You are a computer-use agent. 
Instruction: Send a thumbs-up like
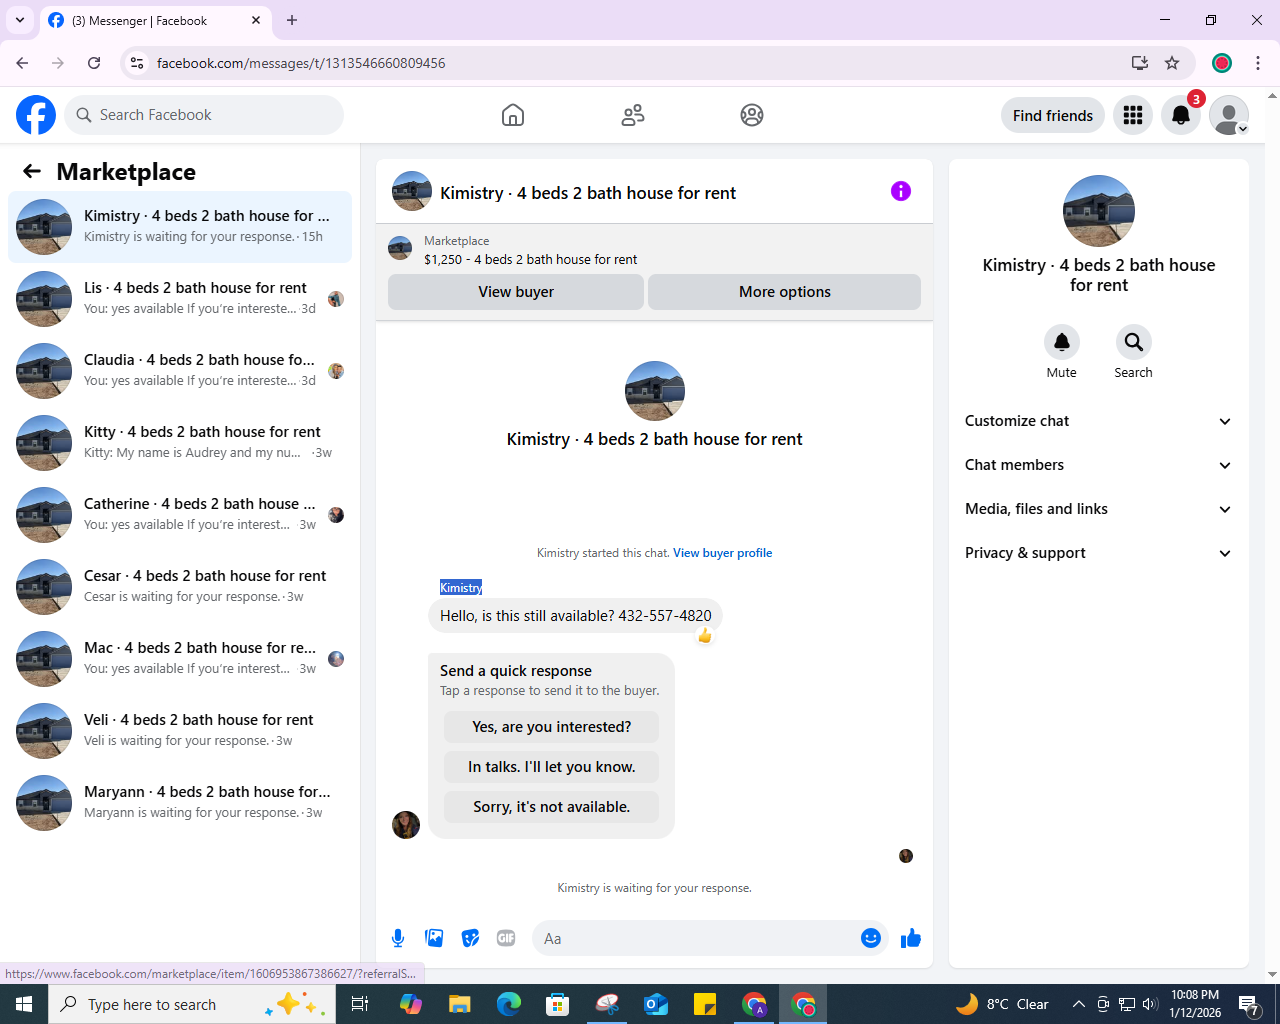coord(911,938)
